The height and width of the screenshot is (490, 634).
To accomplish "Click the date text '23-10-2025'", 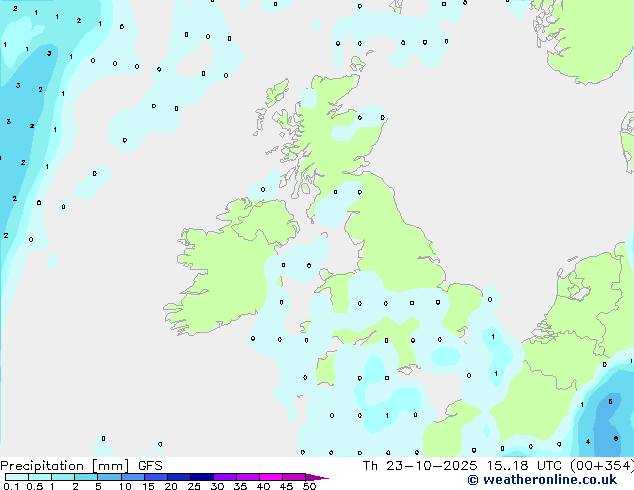I will [432, 466].
